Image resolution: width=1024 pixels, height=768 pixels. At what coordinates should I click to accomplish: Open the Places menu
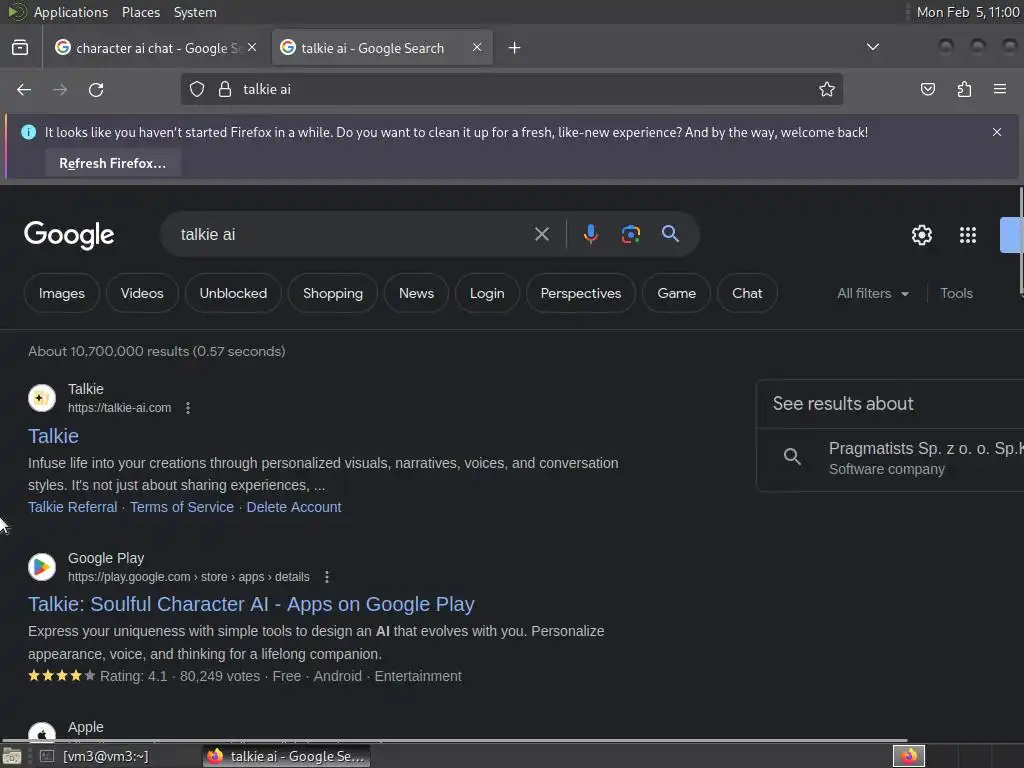[140, 12]
